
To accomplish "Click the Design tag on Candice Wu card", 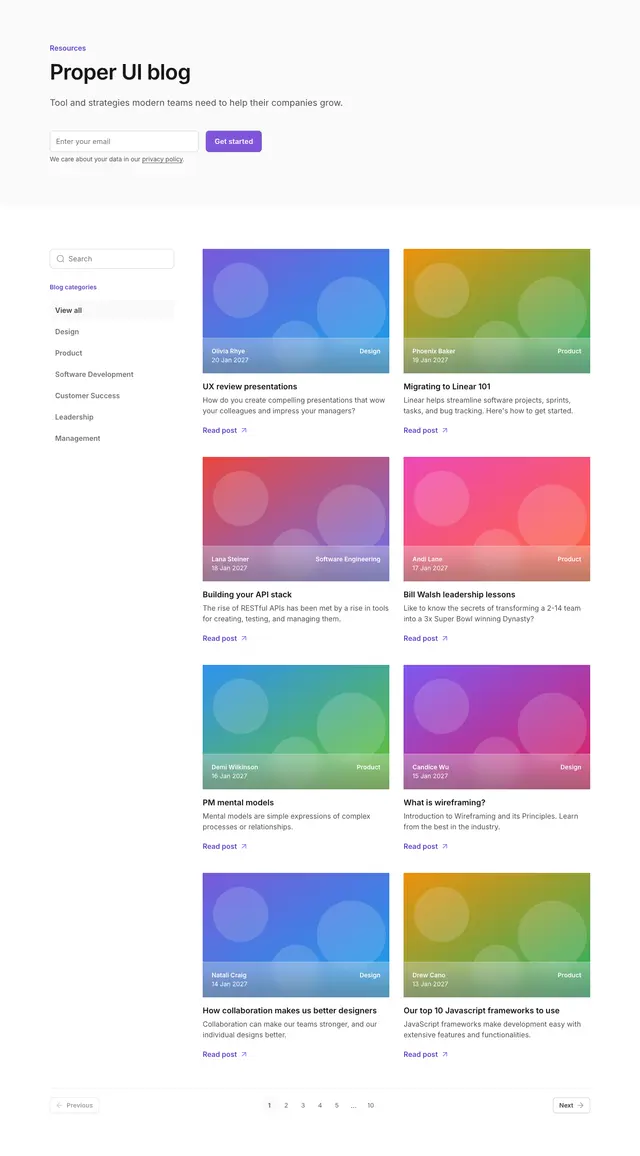I will [571, 767].
